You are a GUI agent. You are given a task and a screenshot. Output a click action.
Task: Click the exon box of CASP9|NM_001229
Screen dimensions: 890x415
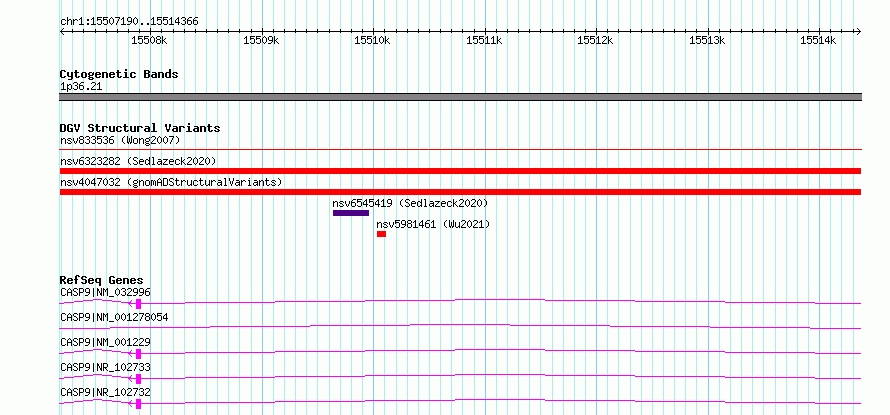tap(138, 354)
